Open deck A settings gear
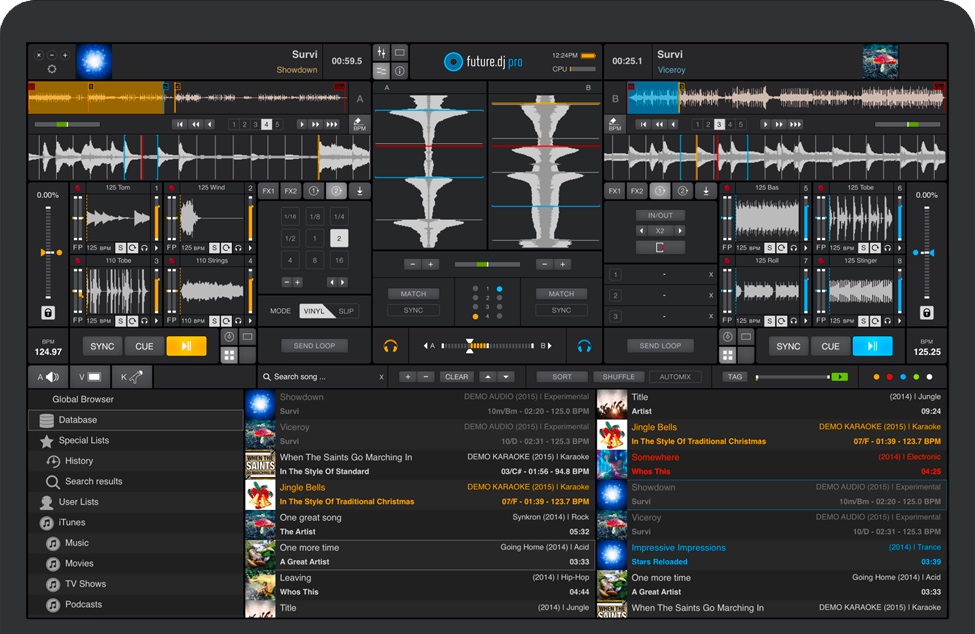 pos(52,69)
